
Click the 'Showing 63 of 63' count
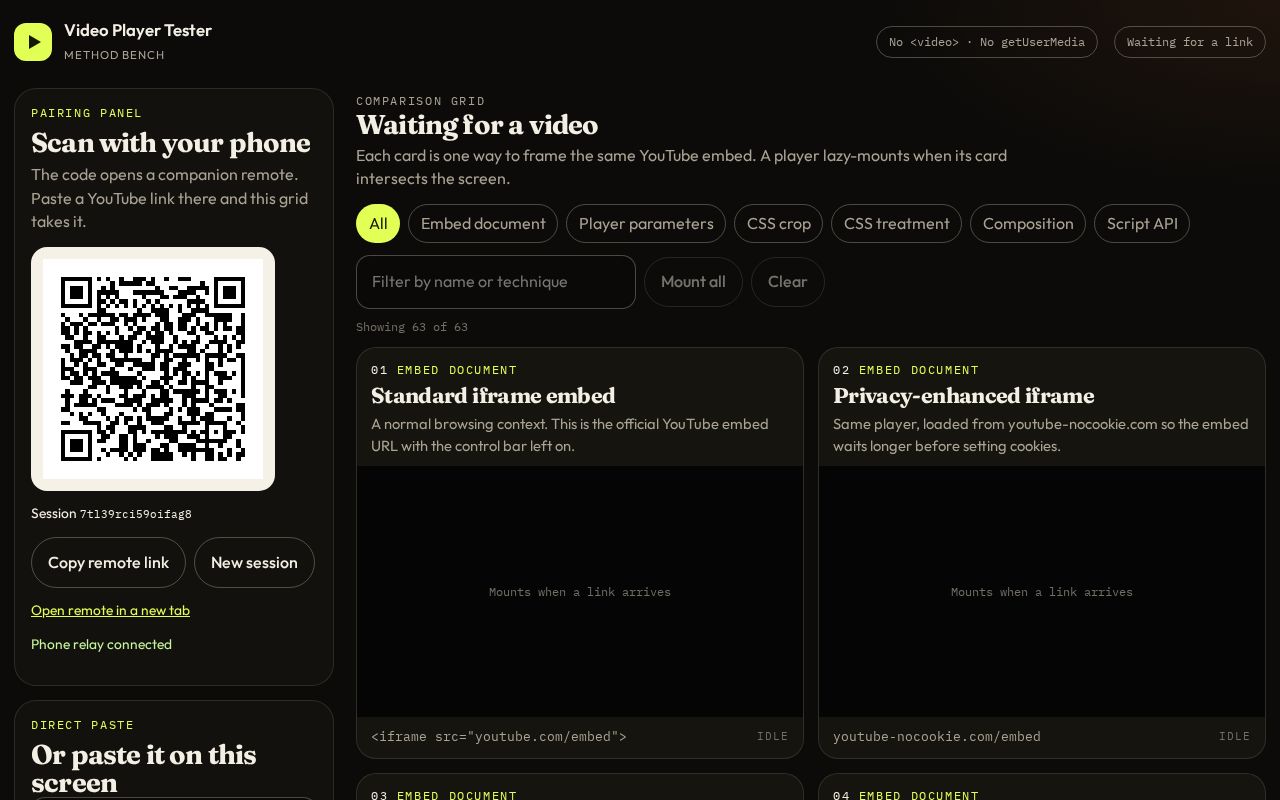[x=412, y=328]
